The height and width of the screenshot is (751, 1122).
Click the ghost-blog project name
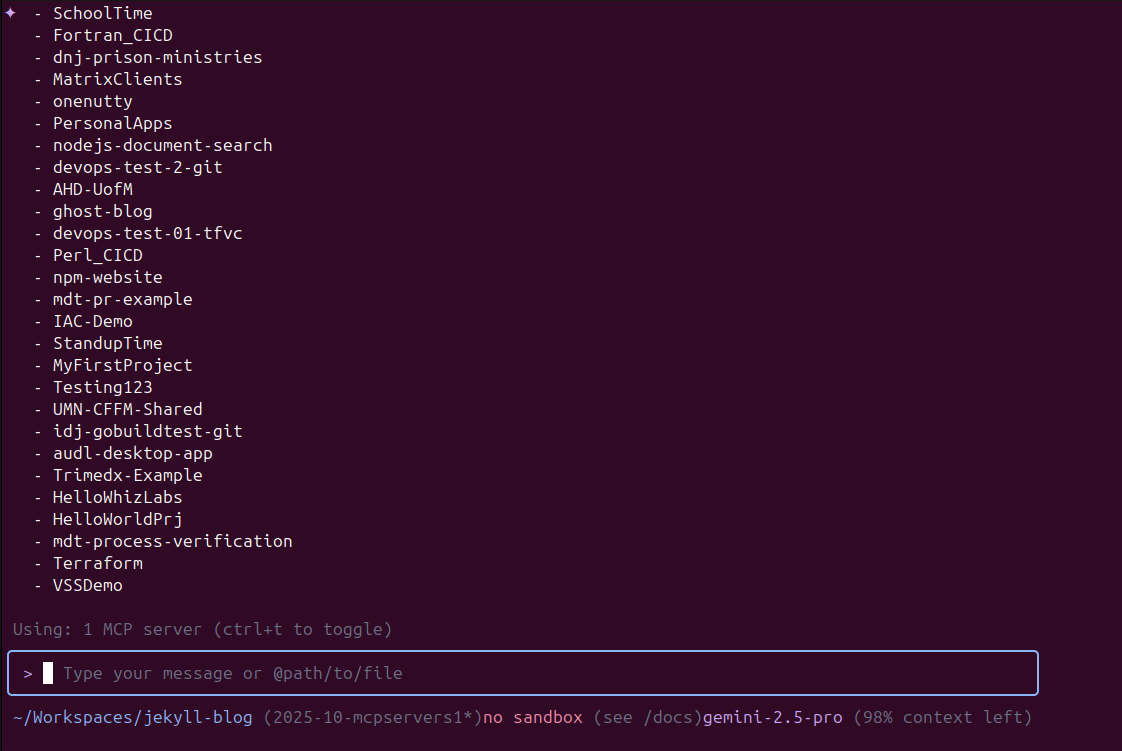[102, 211]
